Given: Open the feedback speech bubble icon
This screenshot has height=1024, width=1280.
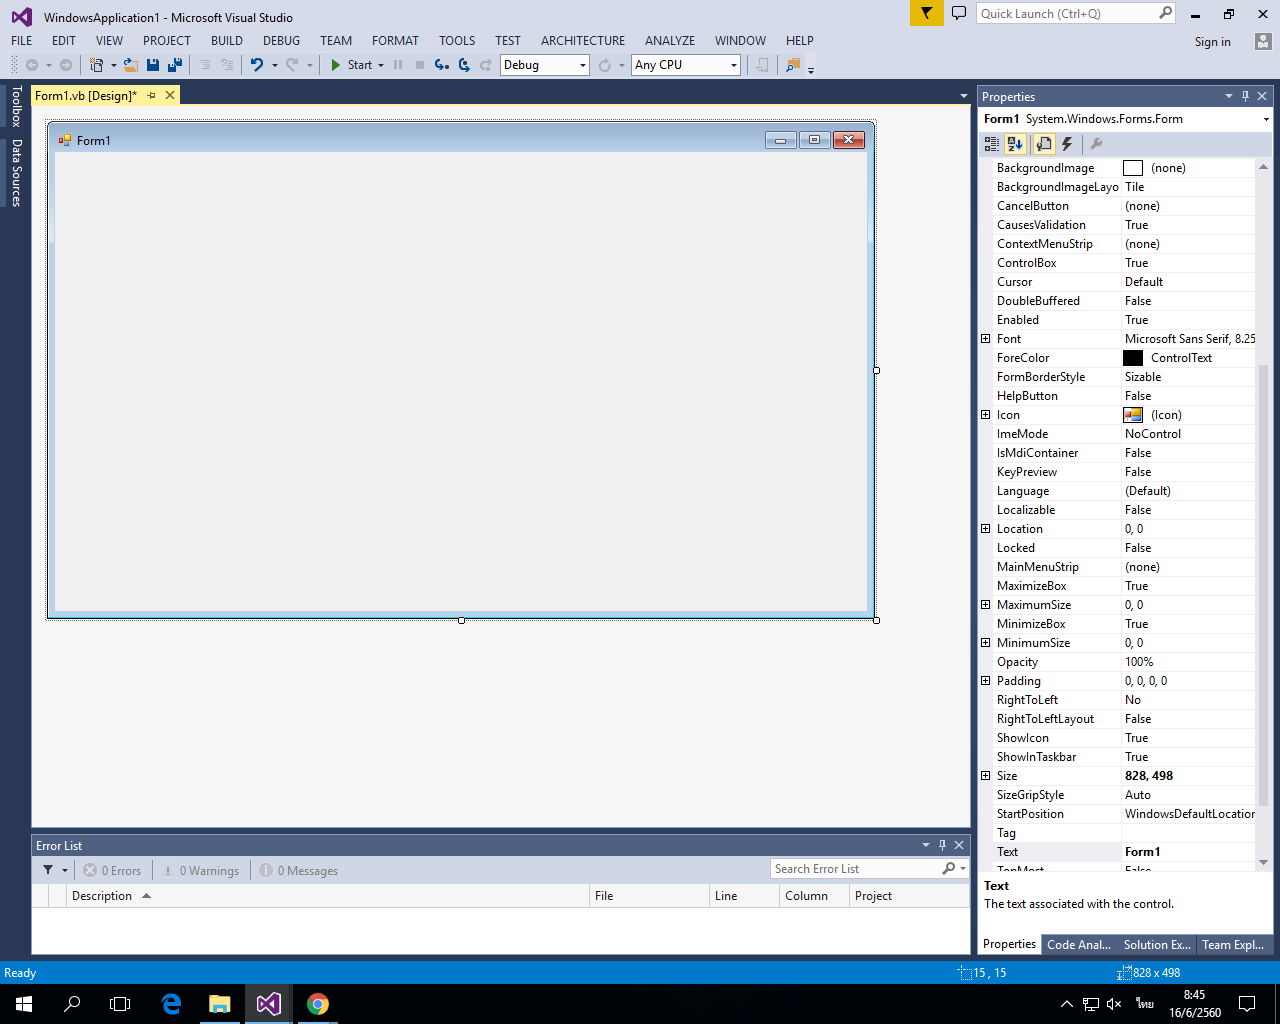Looking at the screenshot, I should (958, 13).
